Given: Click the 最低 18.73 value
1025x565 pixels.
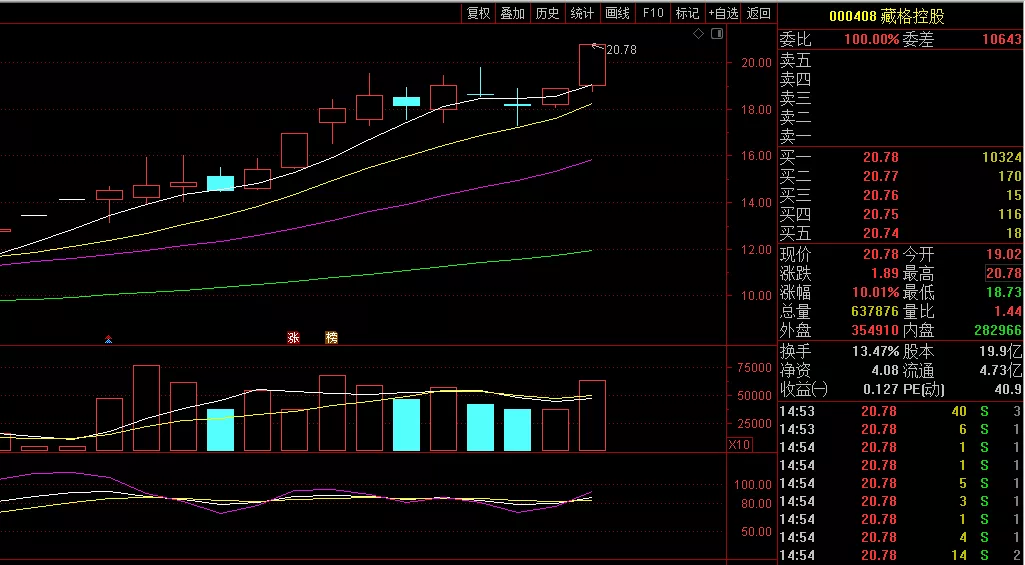Looking at the screenshot, I should tap(1003, 292).
